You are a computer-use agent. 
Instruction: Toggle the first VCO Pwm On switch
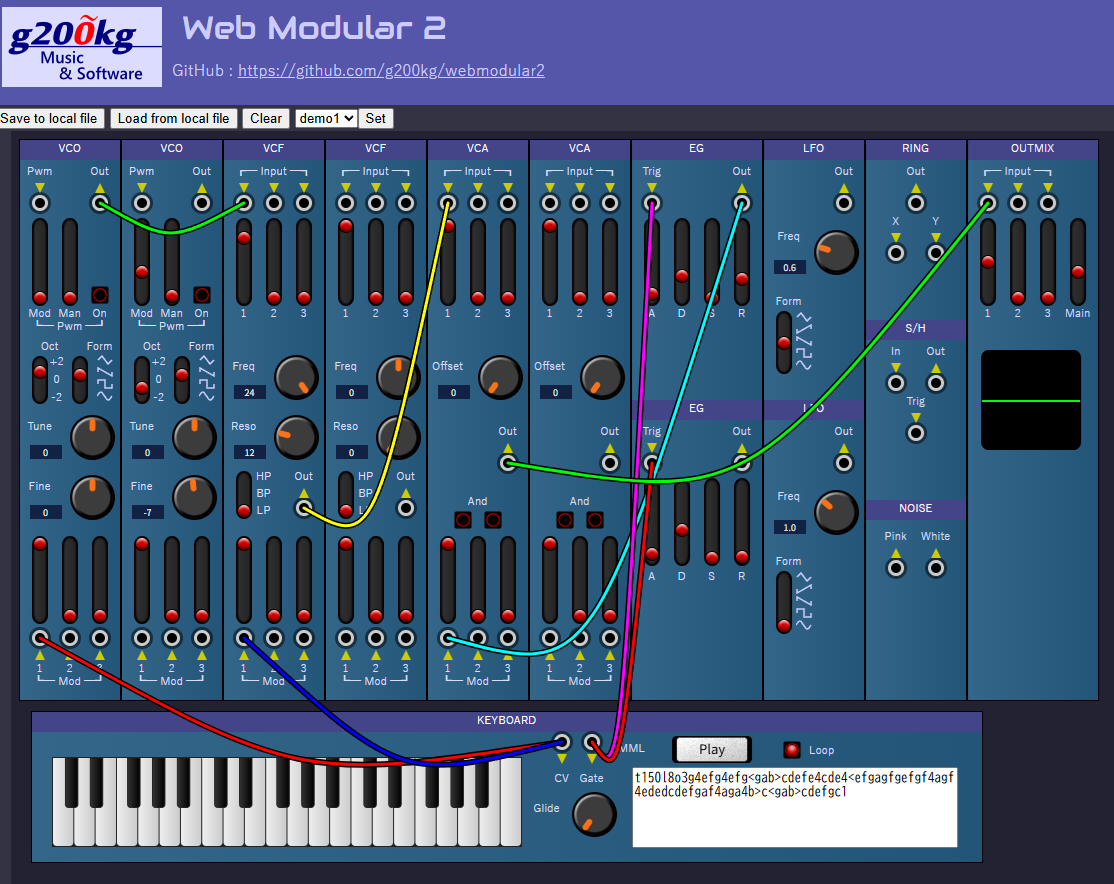[x=100, y=294]
